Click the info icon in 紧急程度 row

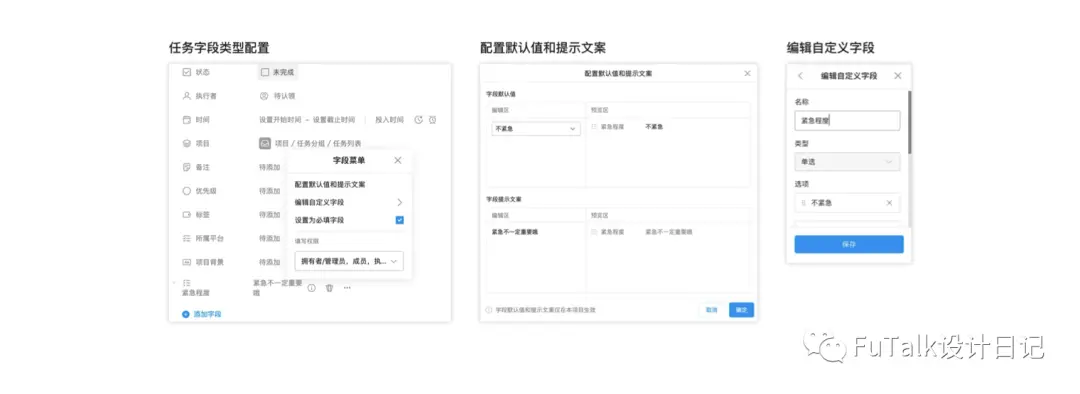pos(311,288)
